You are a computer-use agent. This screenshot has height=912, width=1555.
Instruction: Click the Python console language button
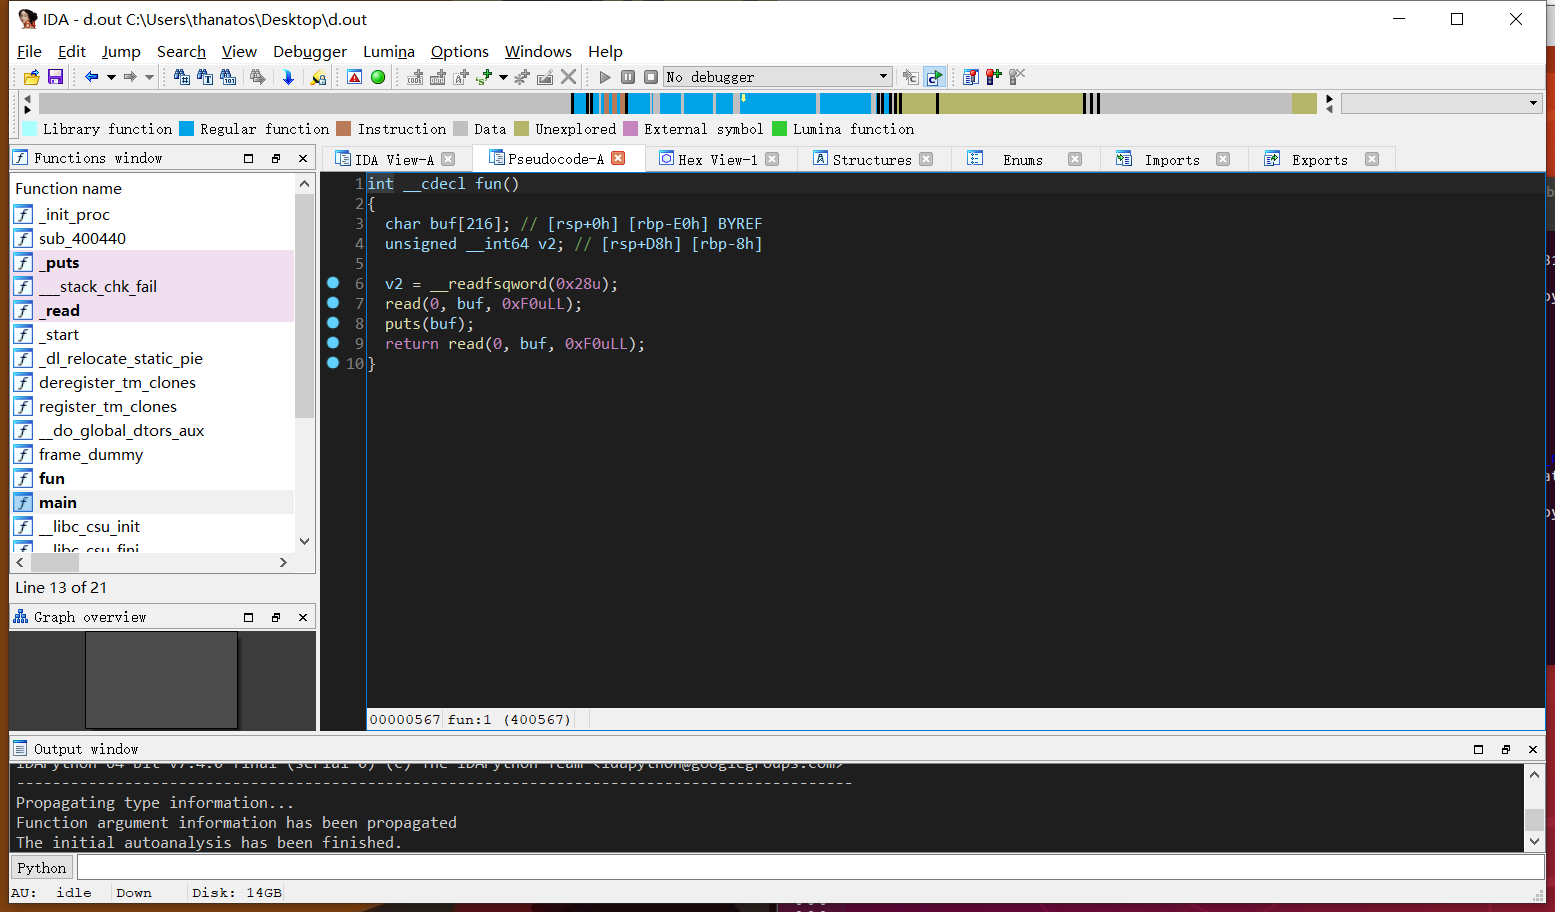(x=41, y=868)
